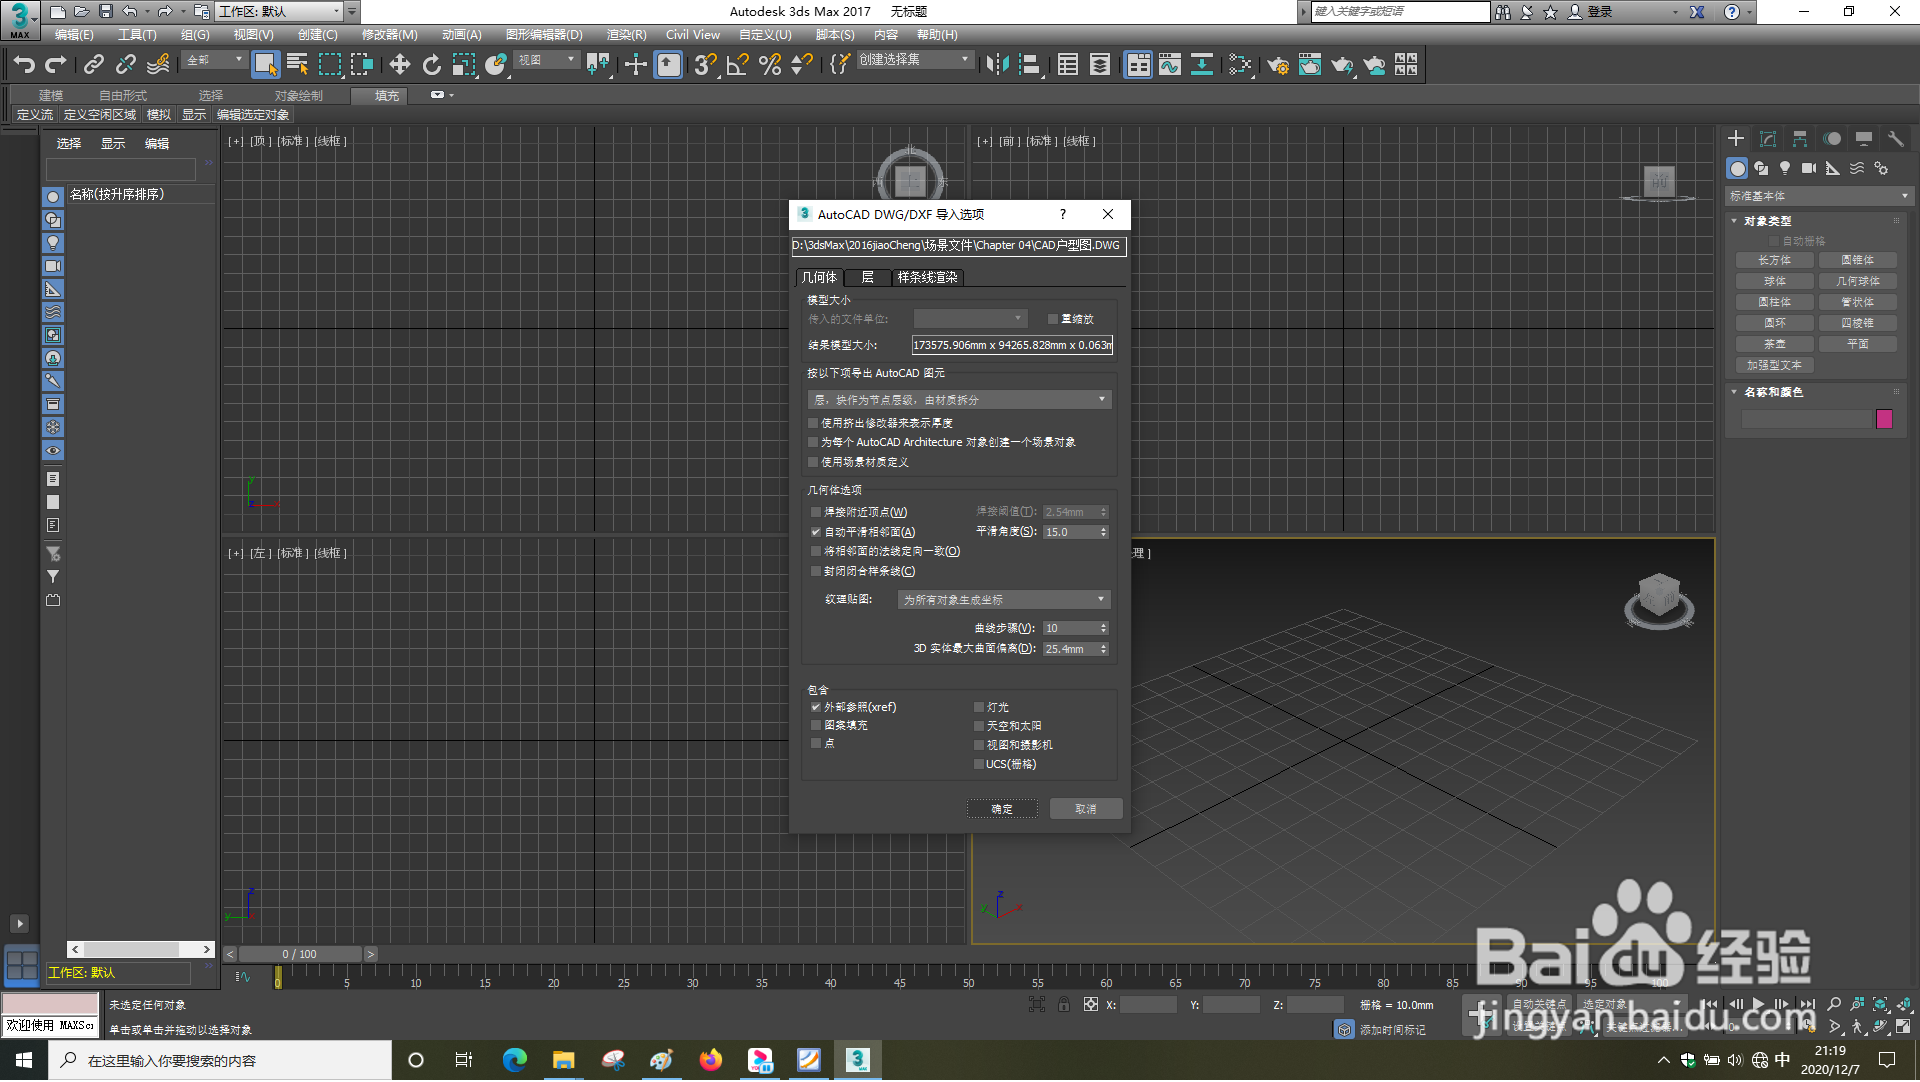
Task: Click the Align tool icon
Action: [x=1029, y=65]
